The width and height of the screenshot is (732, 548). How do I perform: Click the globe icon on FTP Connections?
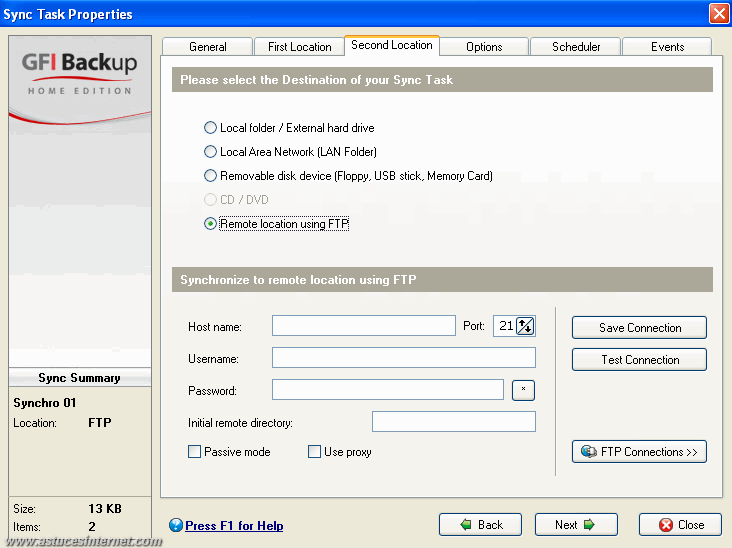point(589,451)
